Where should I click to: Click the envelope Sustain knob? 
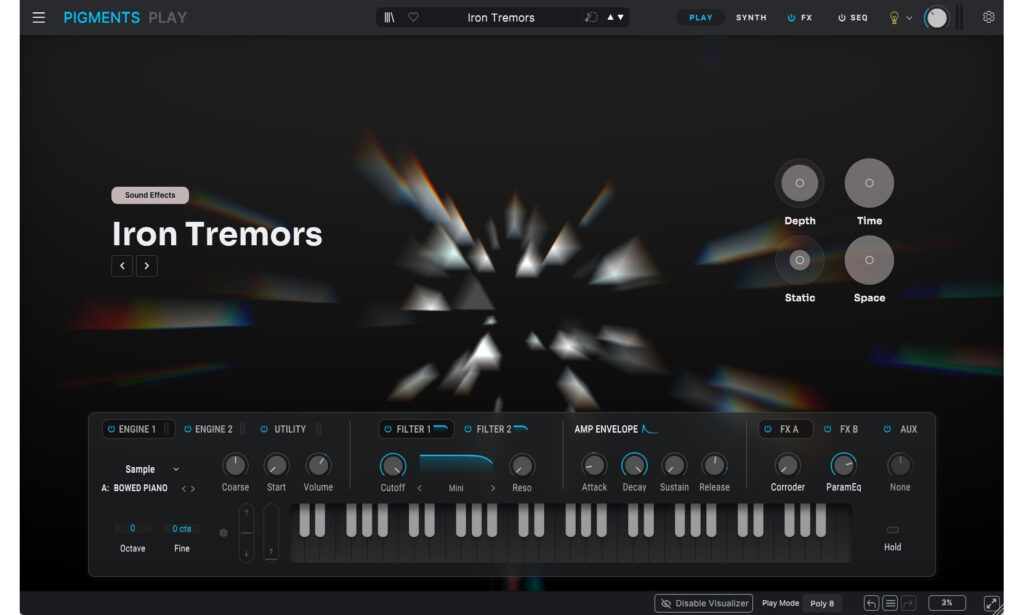click(674, 465)
